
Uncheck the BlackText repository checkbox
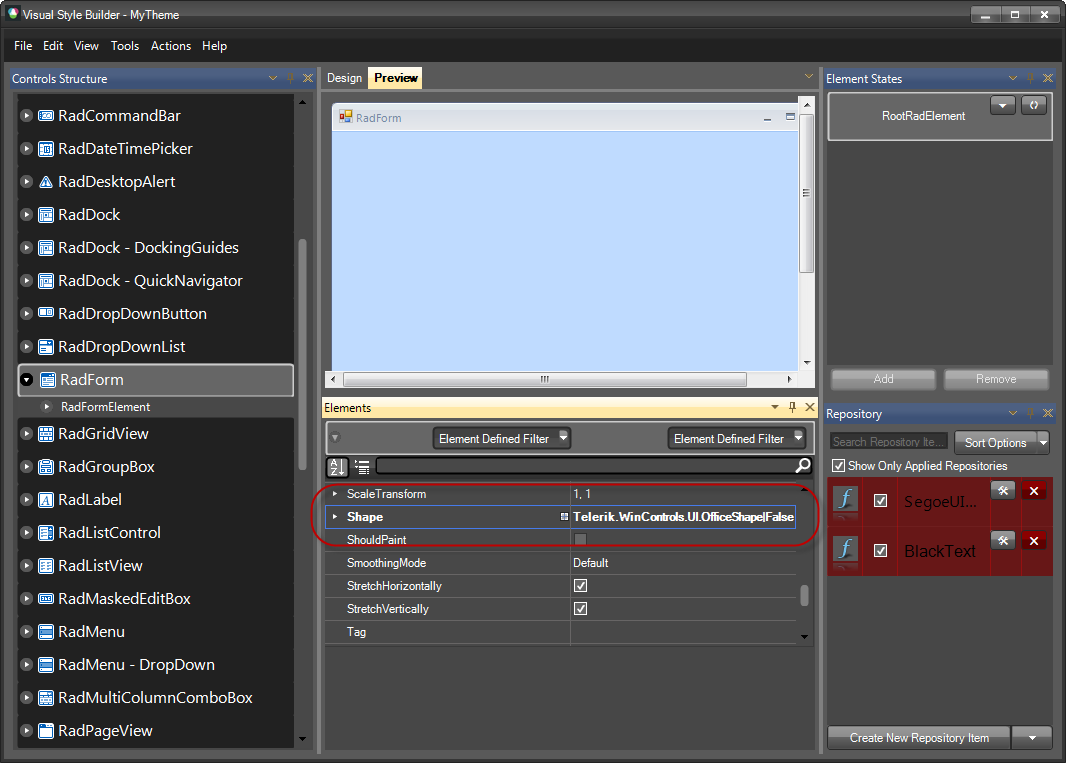point(880,550)
